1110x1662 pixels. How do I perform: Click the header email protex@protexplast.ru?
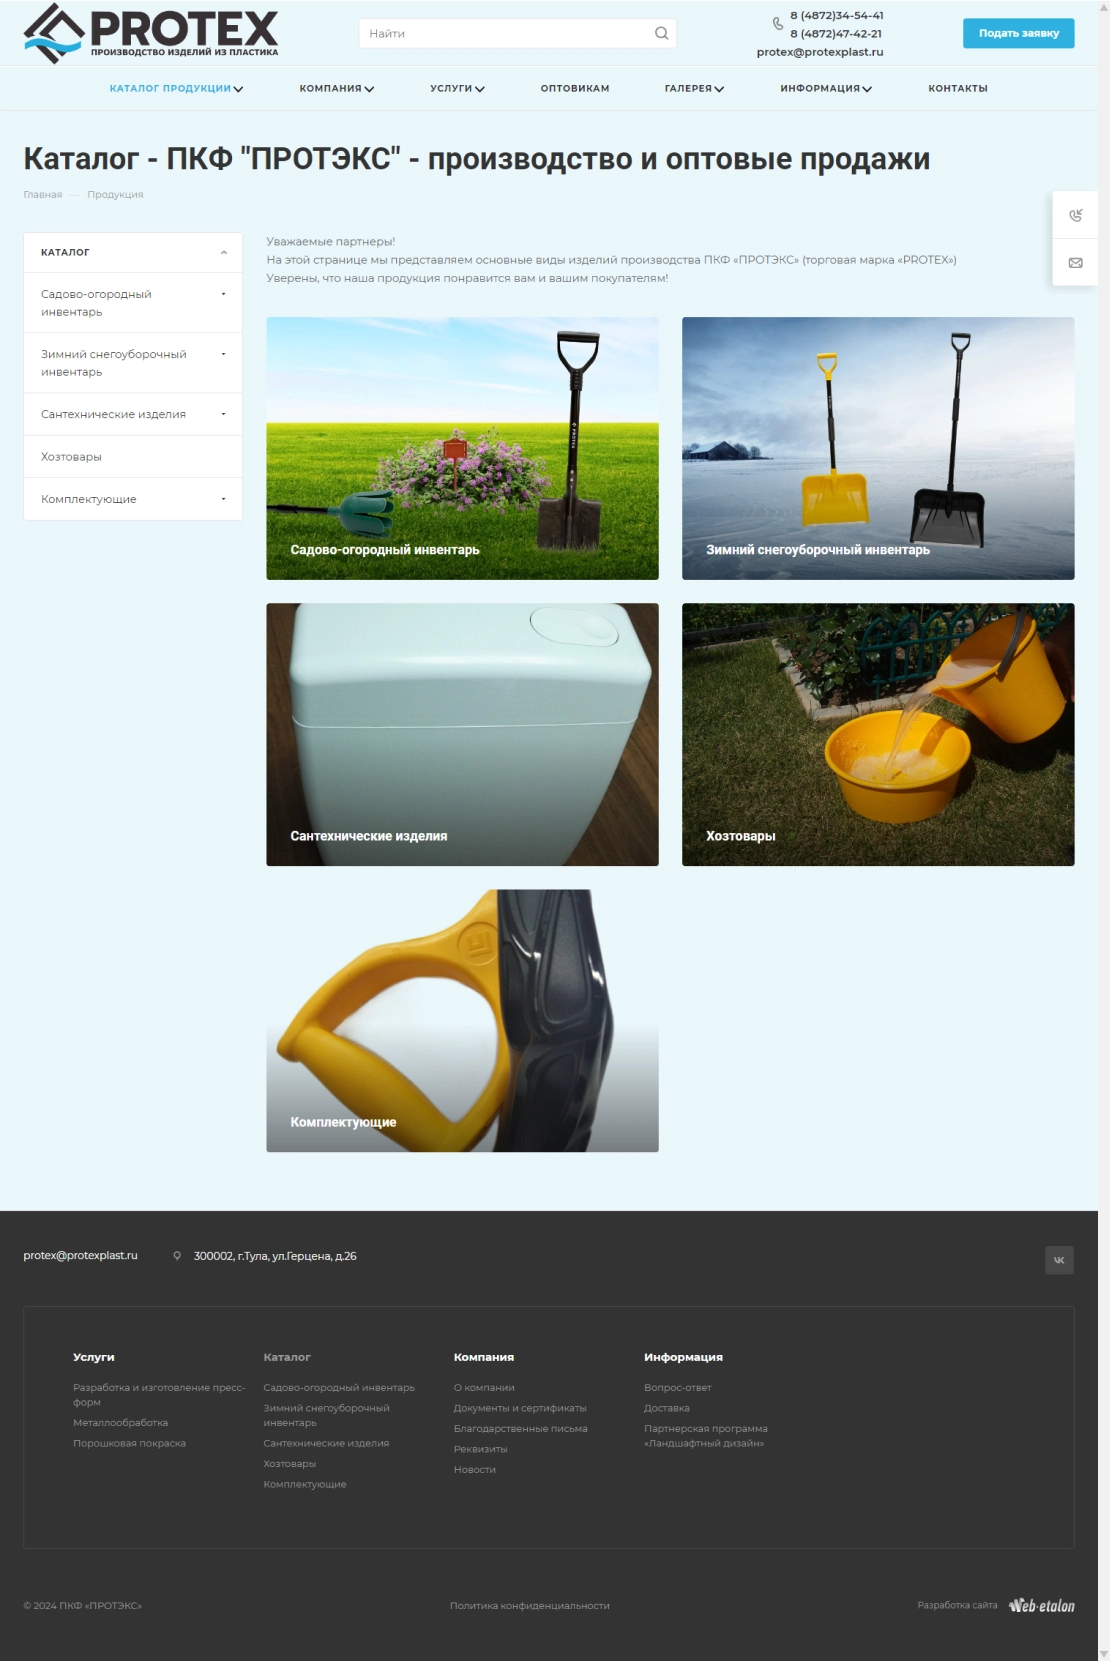820,52
